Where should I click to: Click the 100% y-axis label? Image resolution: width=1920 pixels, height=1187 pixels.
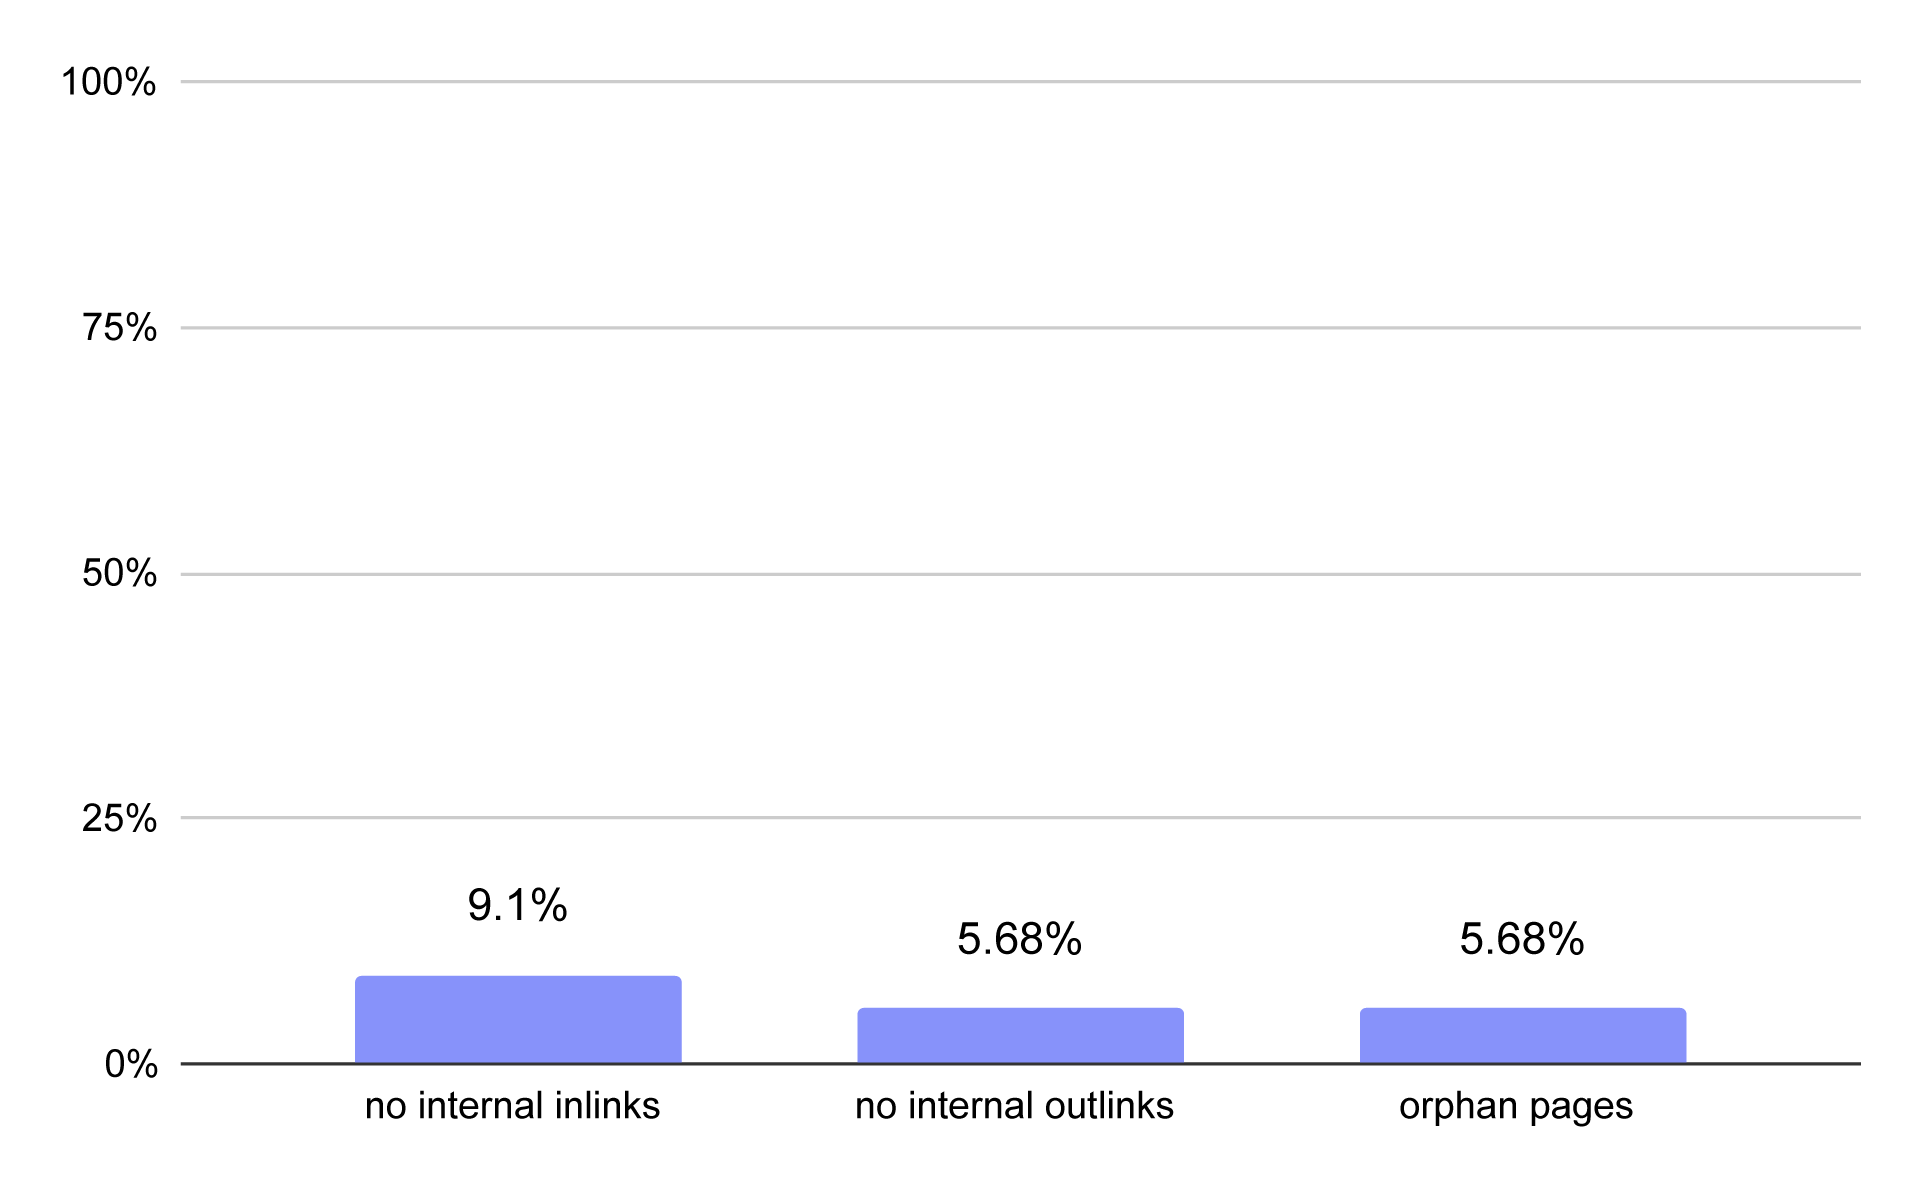(x=109, y=82)
